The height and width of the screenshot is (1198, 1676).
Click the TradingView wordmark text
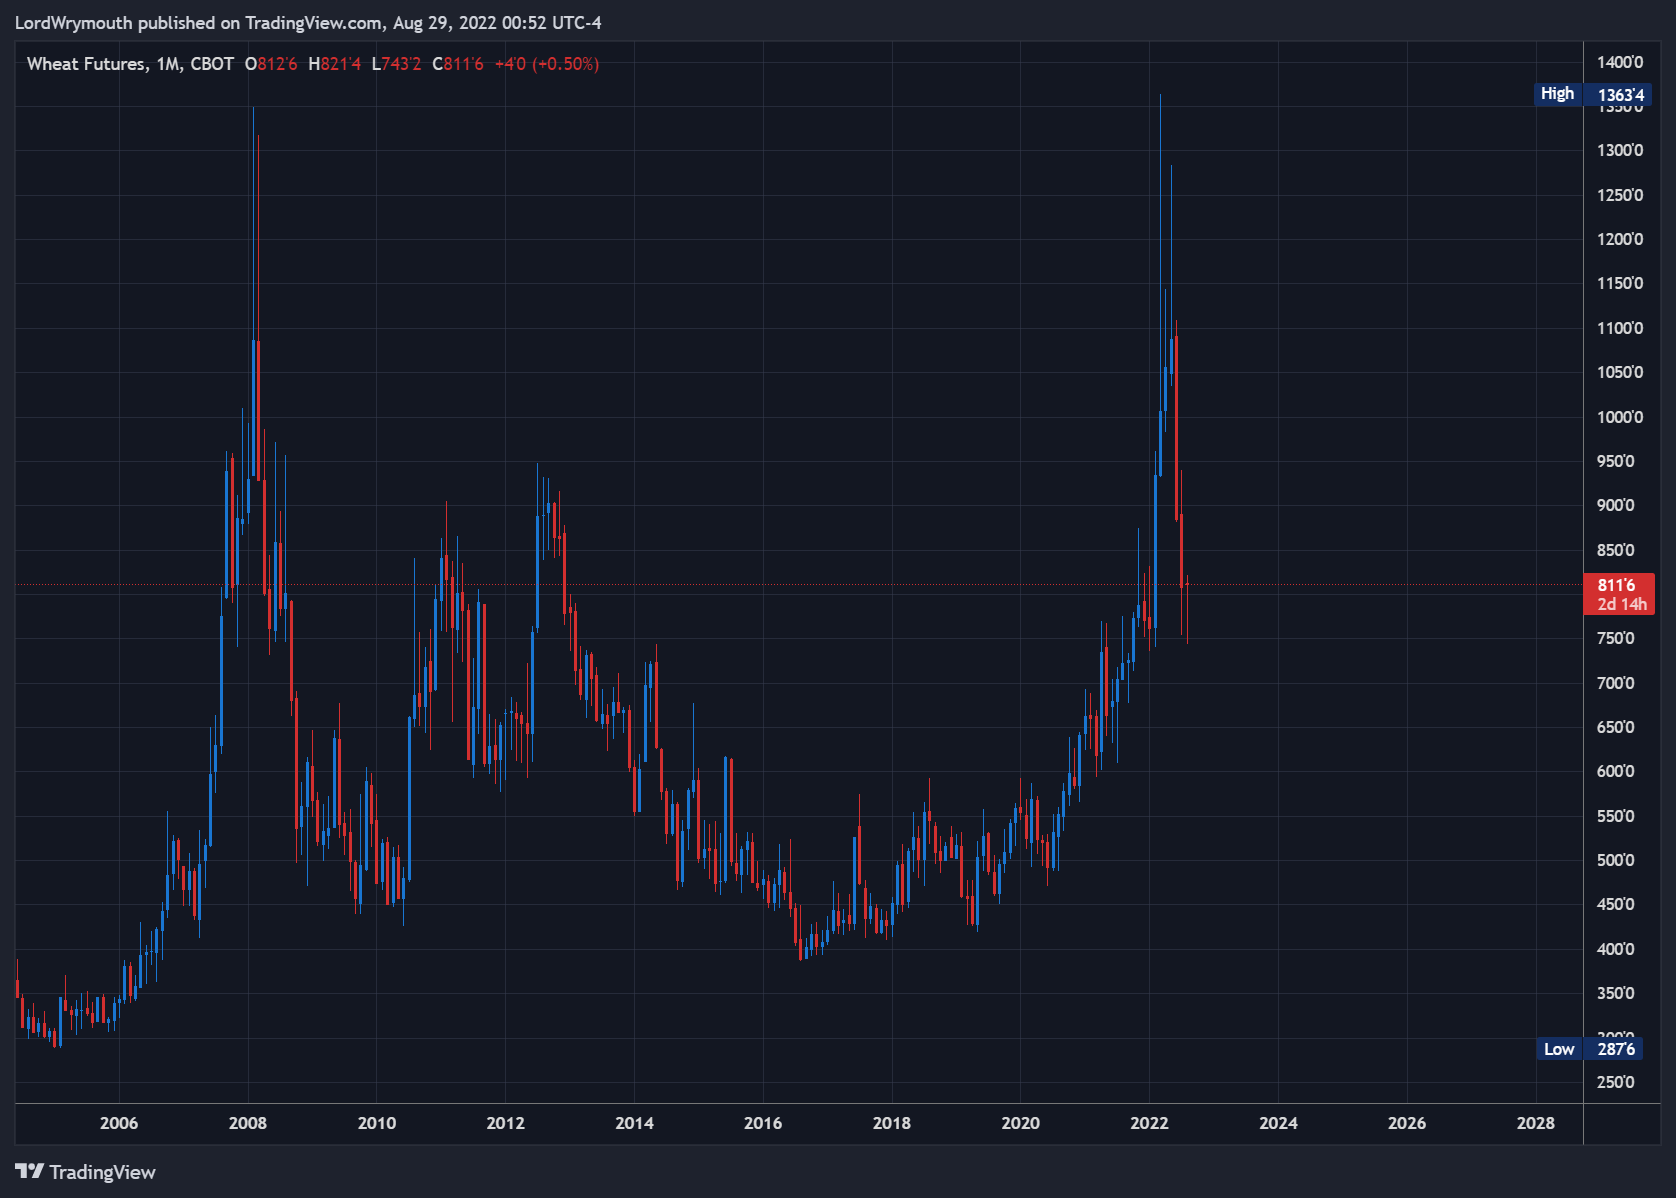[x=102, y=1172]
